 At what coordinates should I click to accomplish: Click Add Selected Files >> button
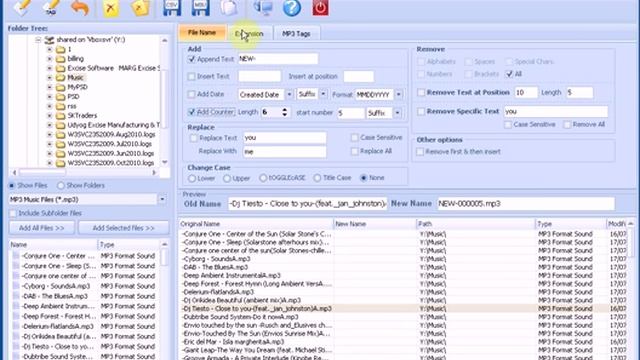click(123, 228)
